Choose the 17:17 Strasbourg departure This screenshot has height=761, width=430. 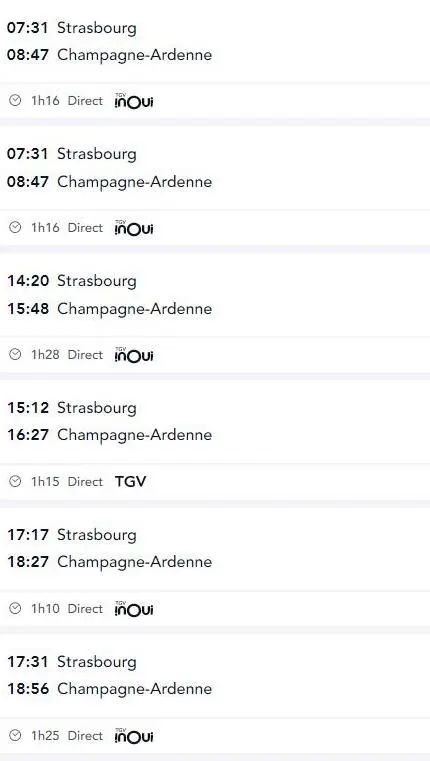72,535
